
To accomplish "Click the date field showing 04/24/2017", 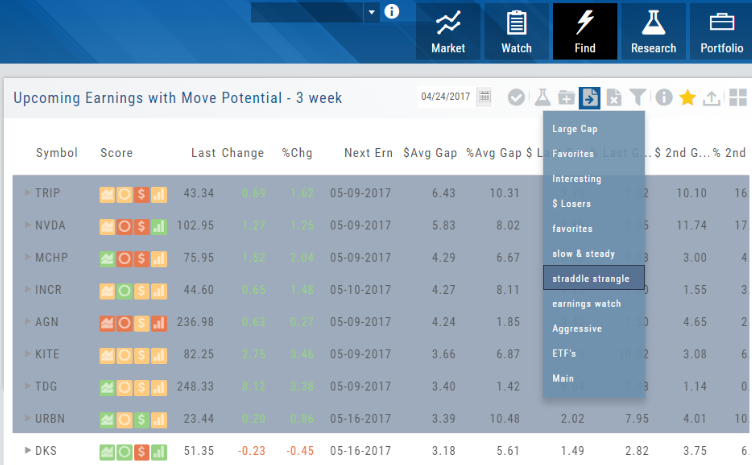I will (x=447, y=97).
